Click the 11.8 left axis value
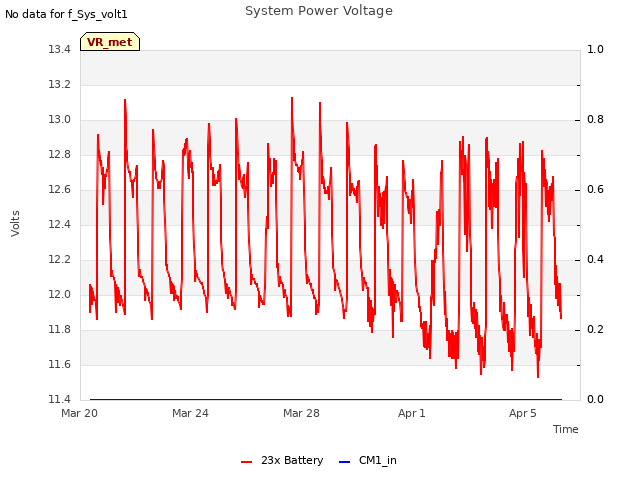 coord(60,329)
